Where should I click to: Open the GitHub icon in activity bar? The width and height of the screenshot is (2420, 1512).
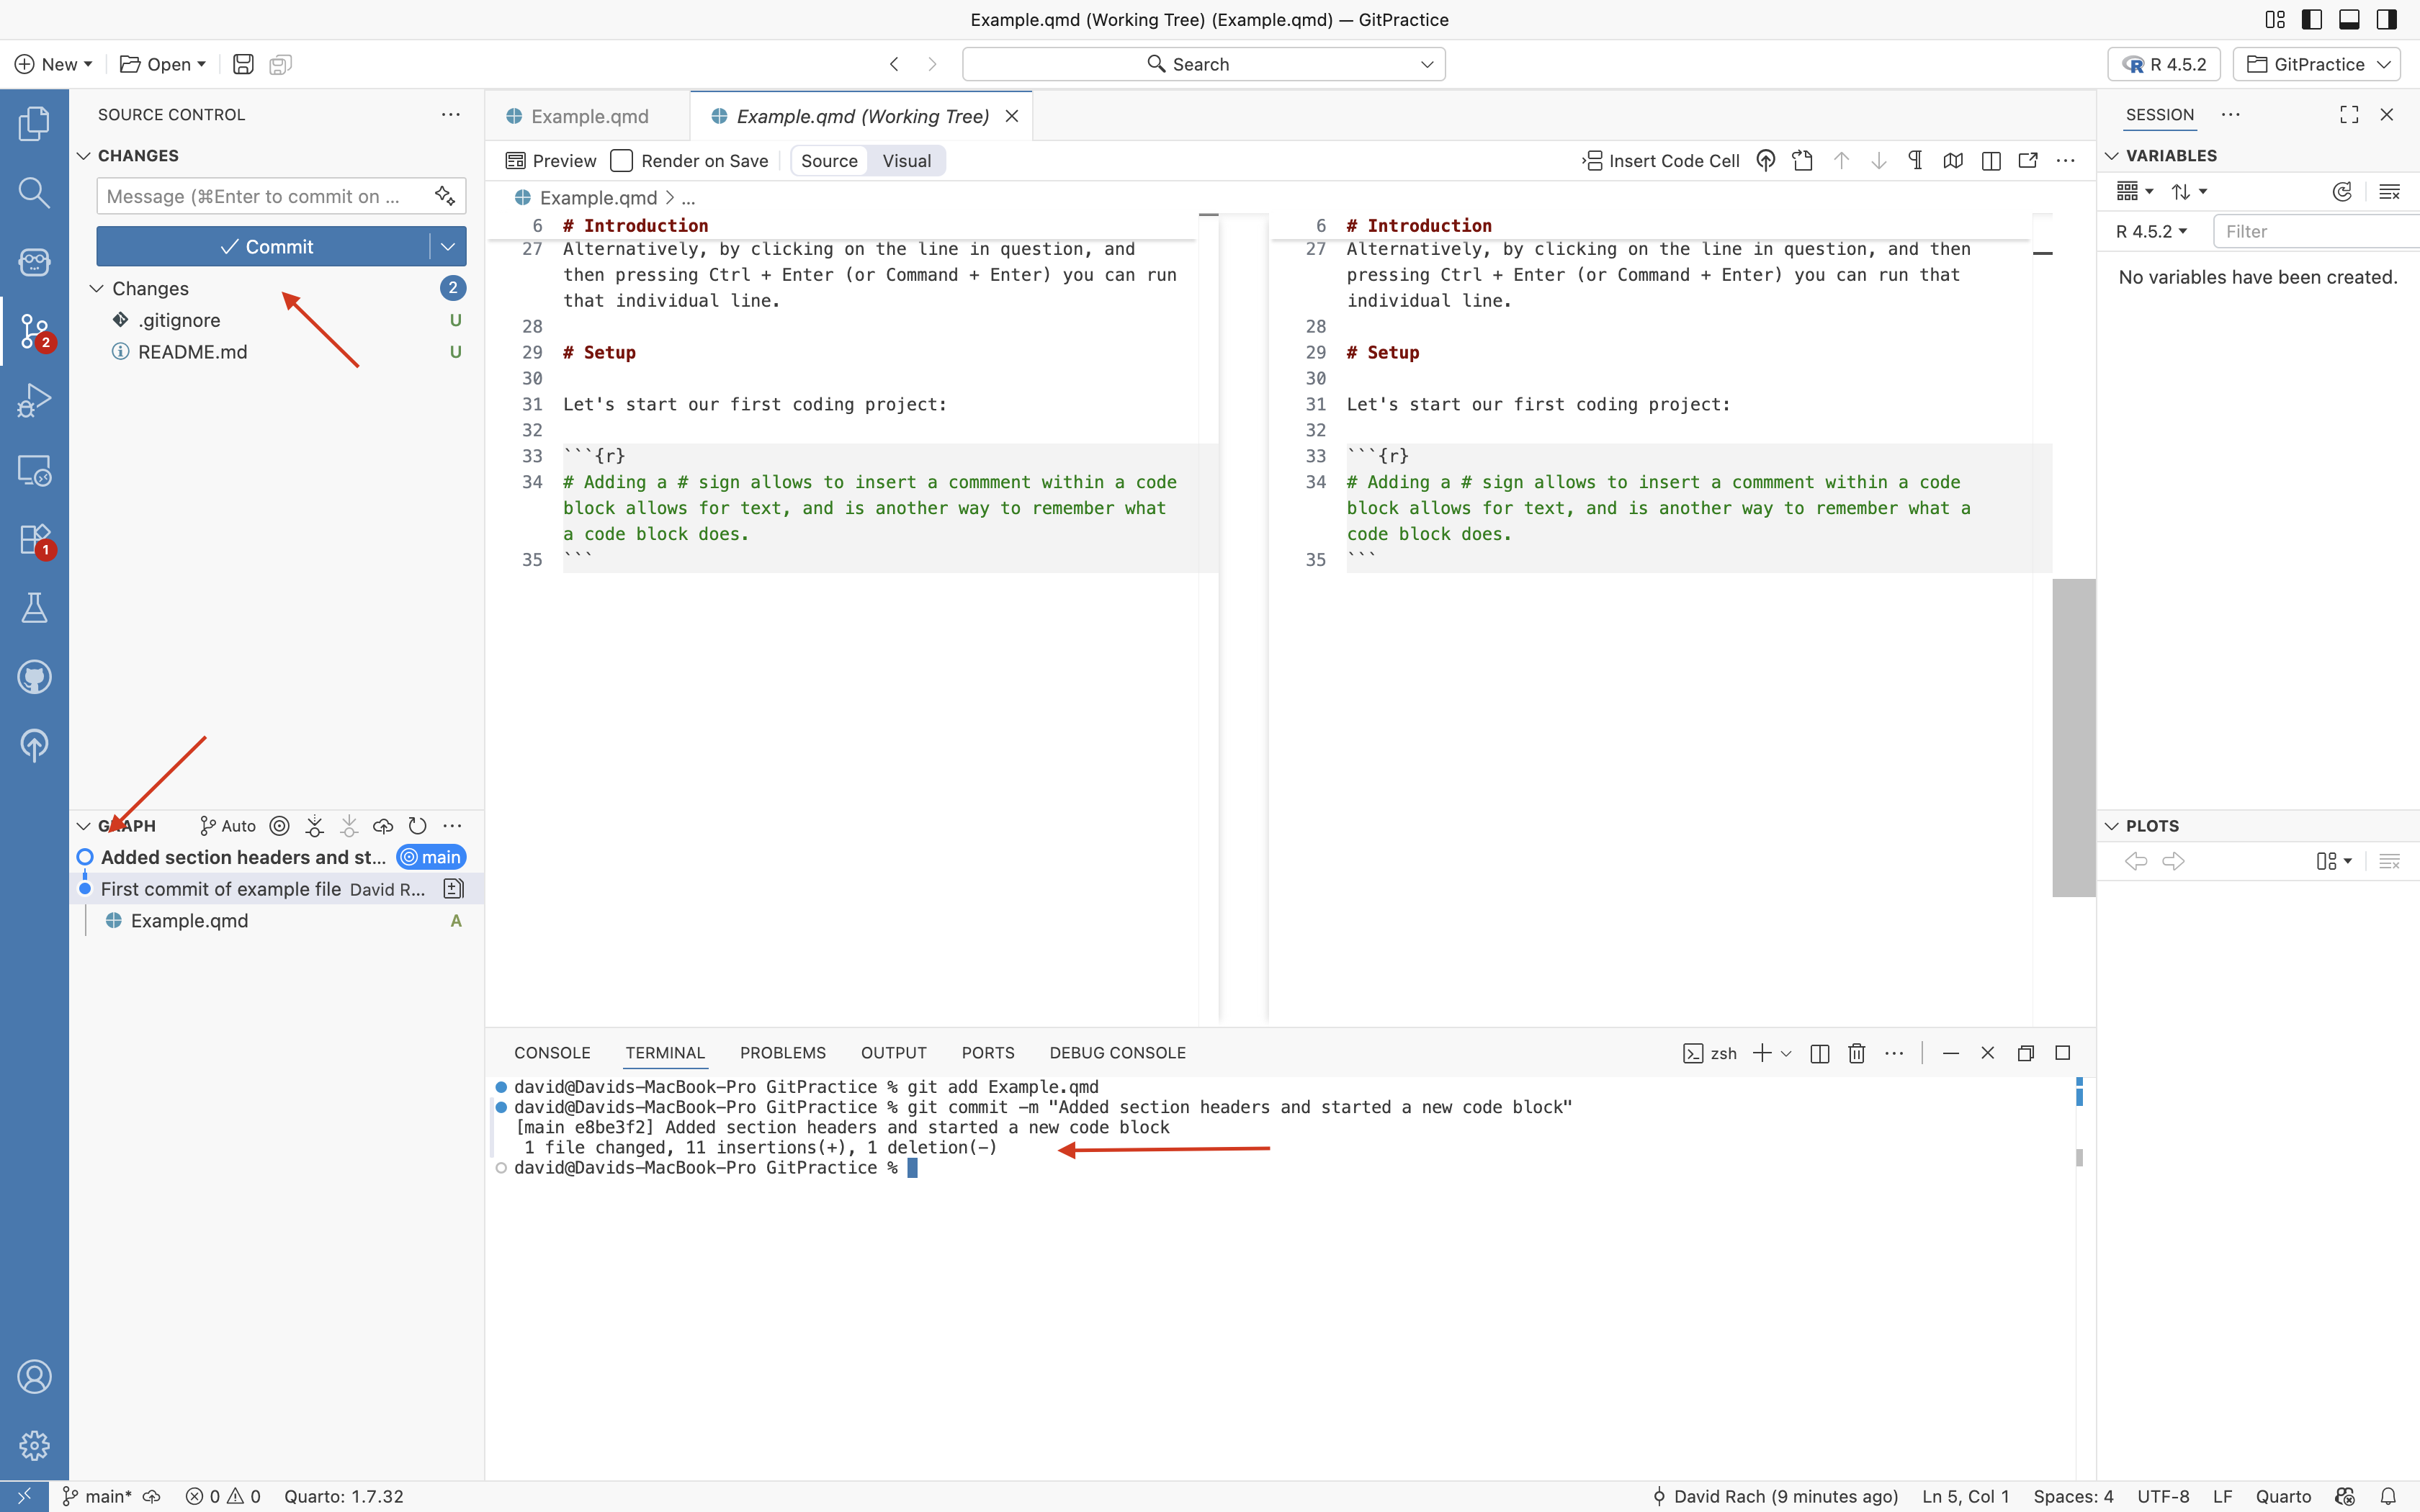point(34,677)
